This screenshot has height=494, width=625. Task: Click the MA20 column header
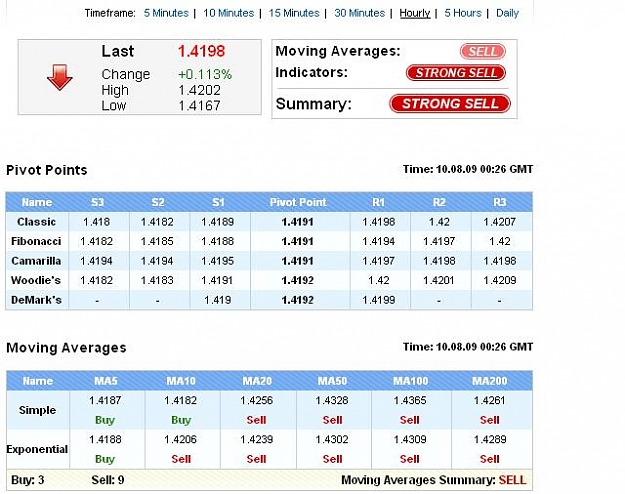[257, 381]
